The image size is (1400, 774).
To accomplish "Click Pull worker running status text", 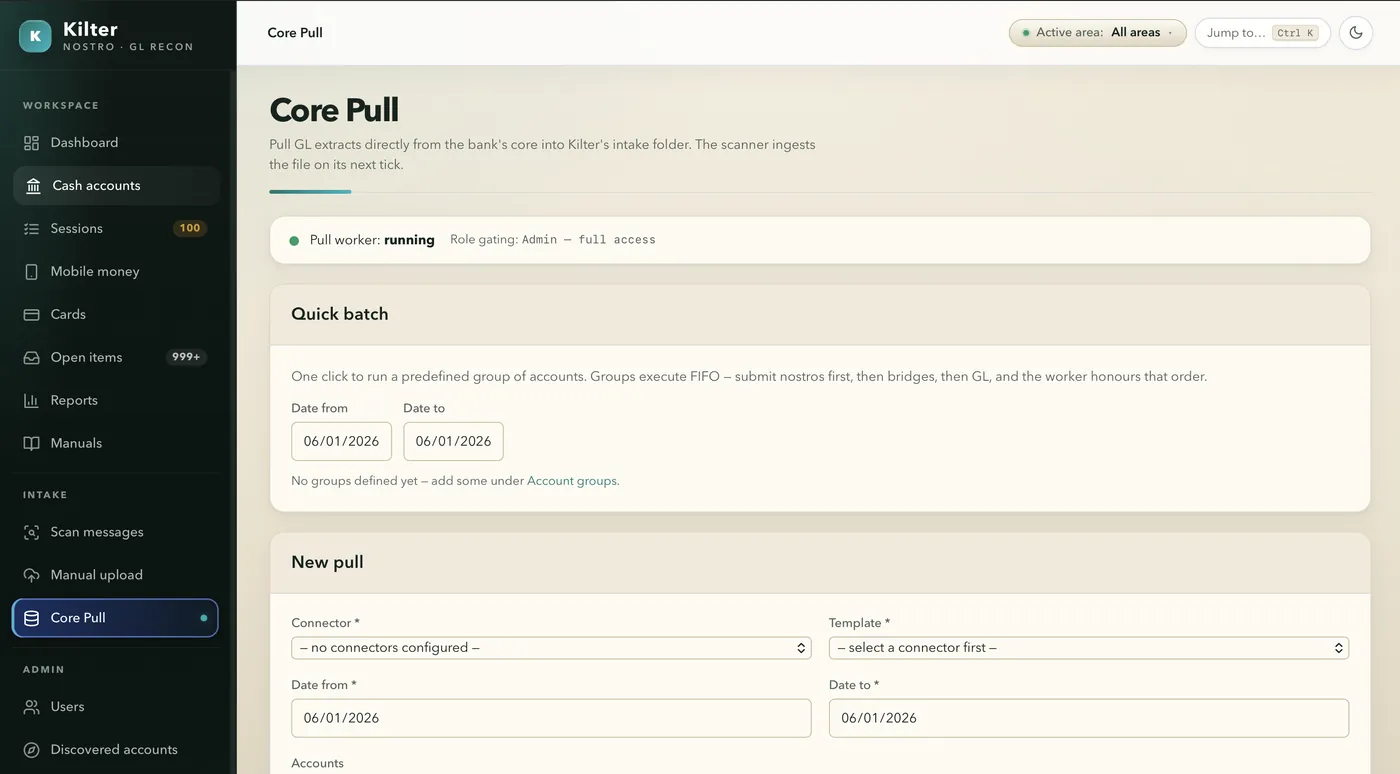I will pyautogui.click(x=372, y=240).
